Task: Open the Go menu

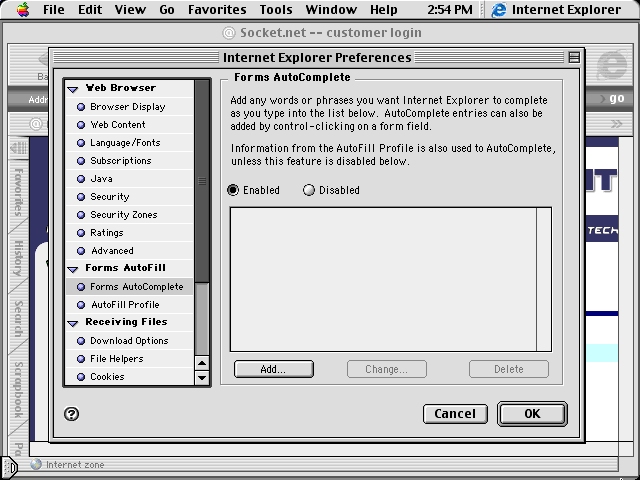Action: click(x=167, y=9)
